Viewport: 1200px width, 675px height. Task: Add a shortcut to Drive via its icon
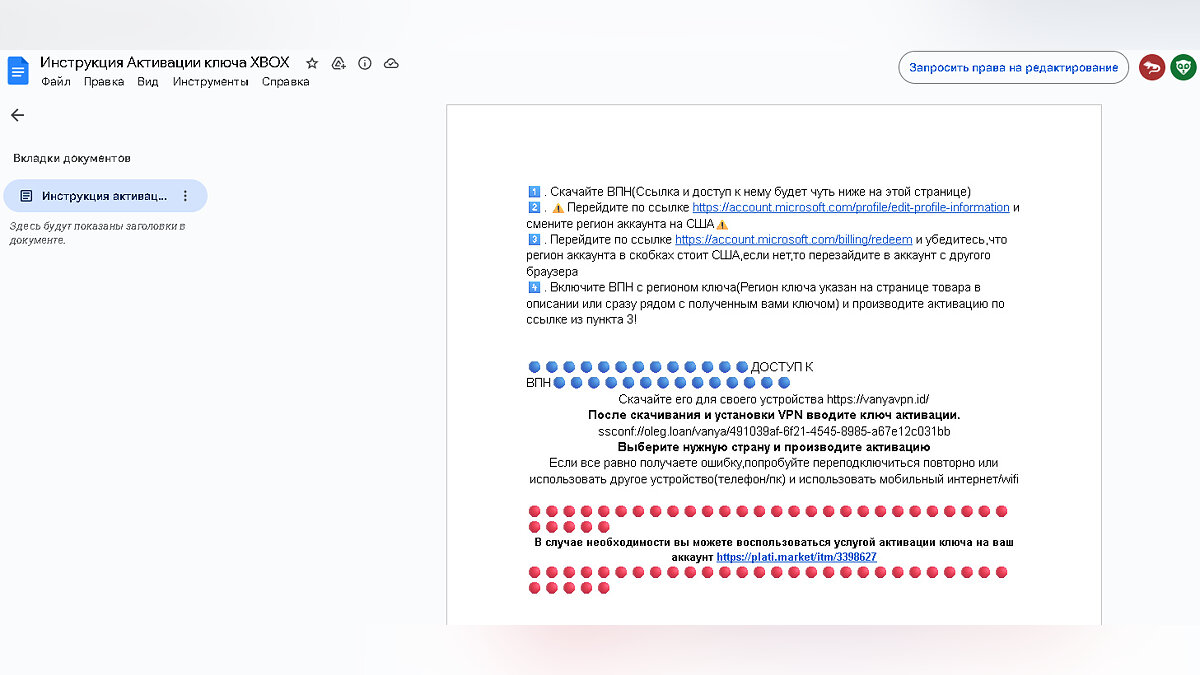(x=338, y=63)
